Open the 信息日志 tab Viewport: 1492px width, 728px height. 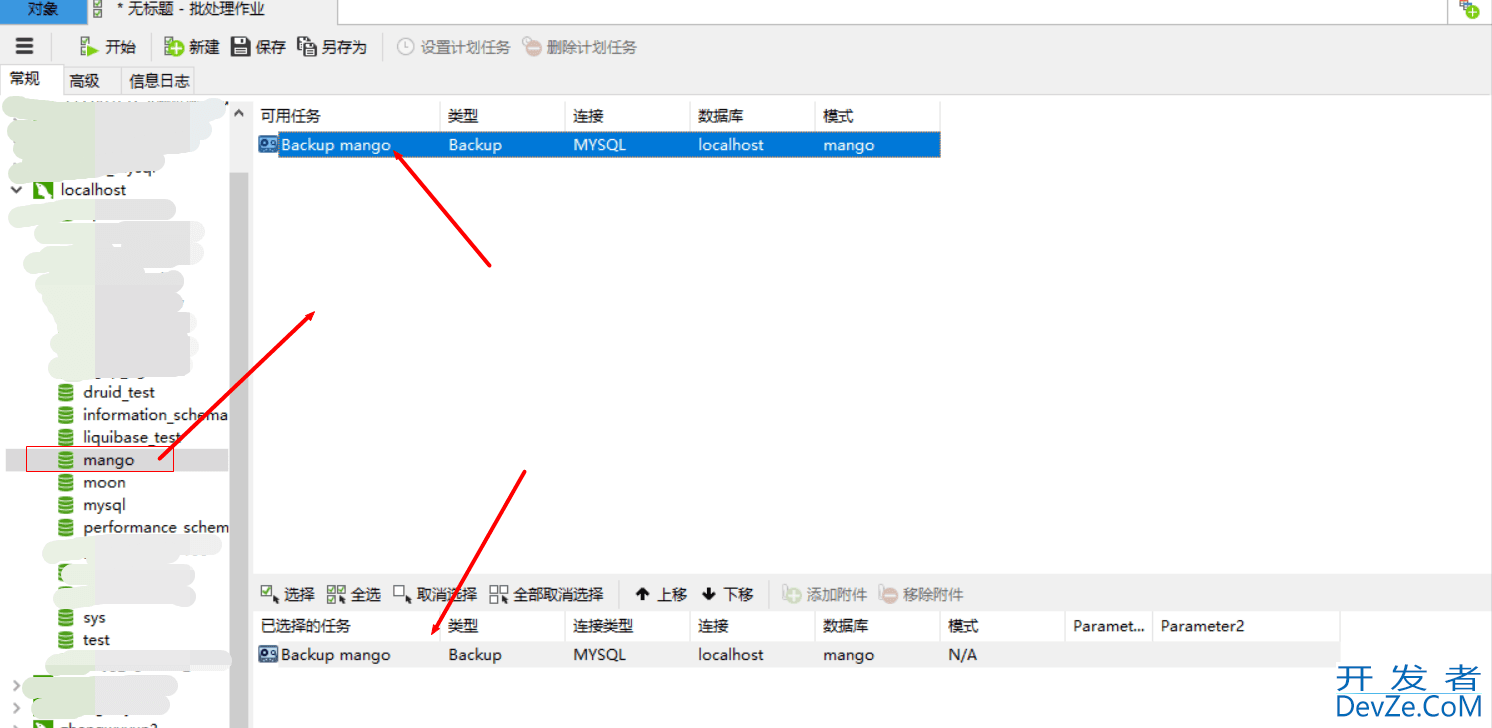(x=159, y=81)
